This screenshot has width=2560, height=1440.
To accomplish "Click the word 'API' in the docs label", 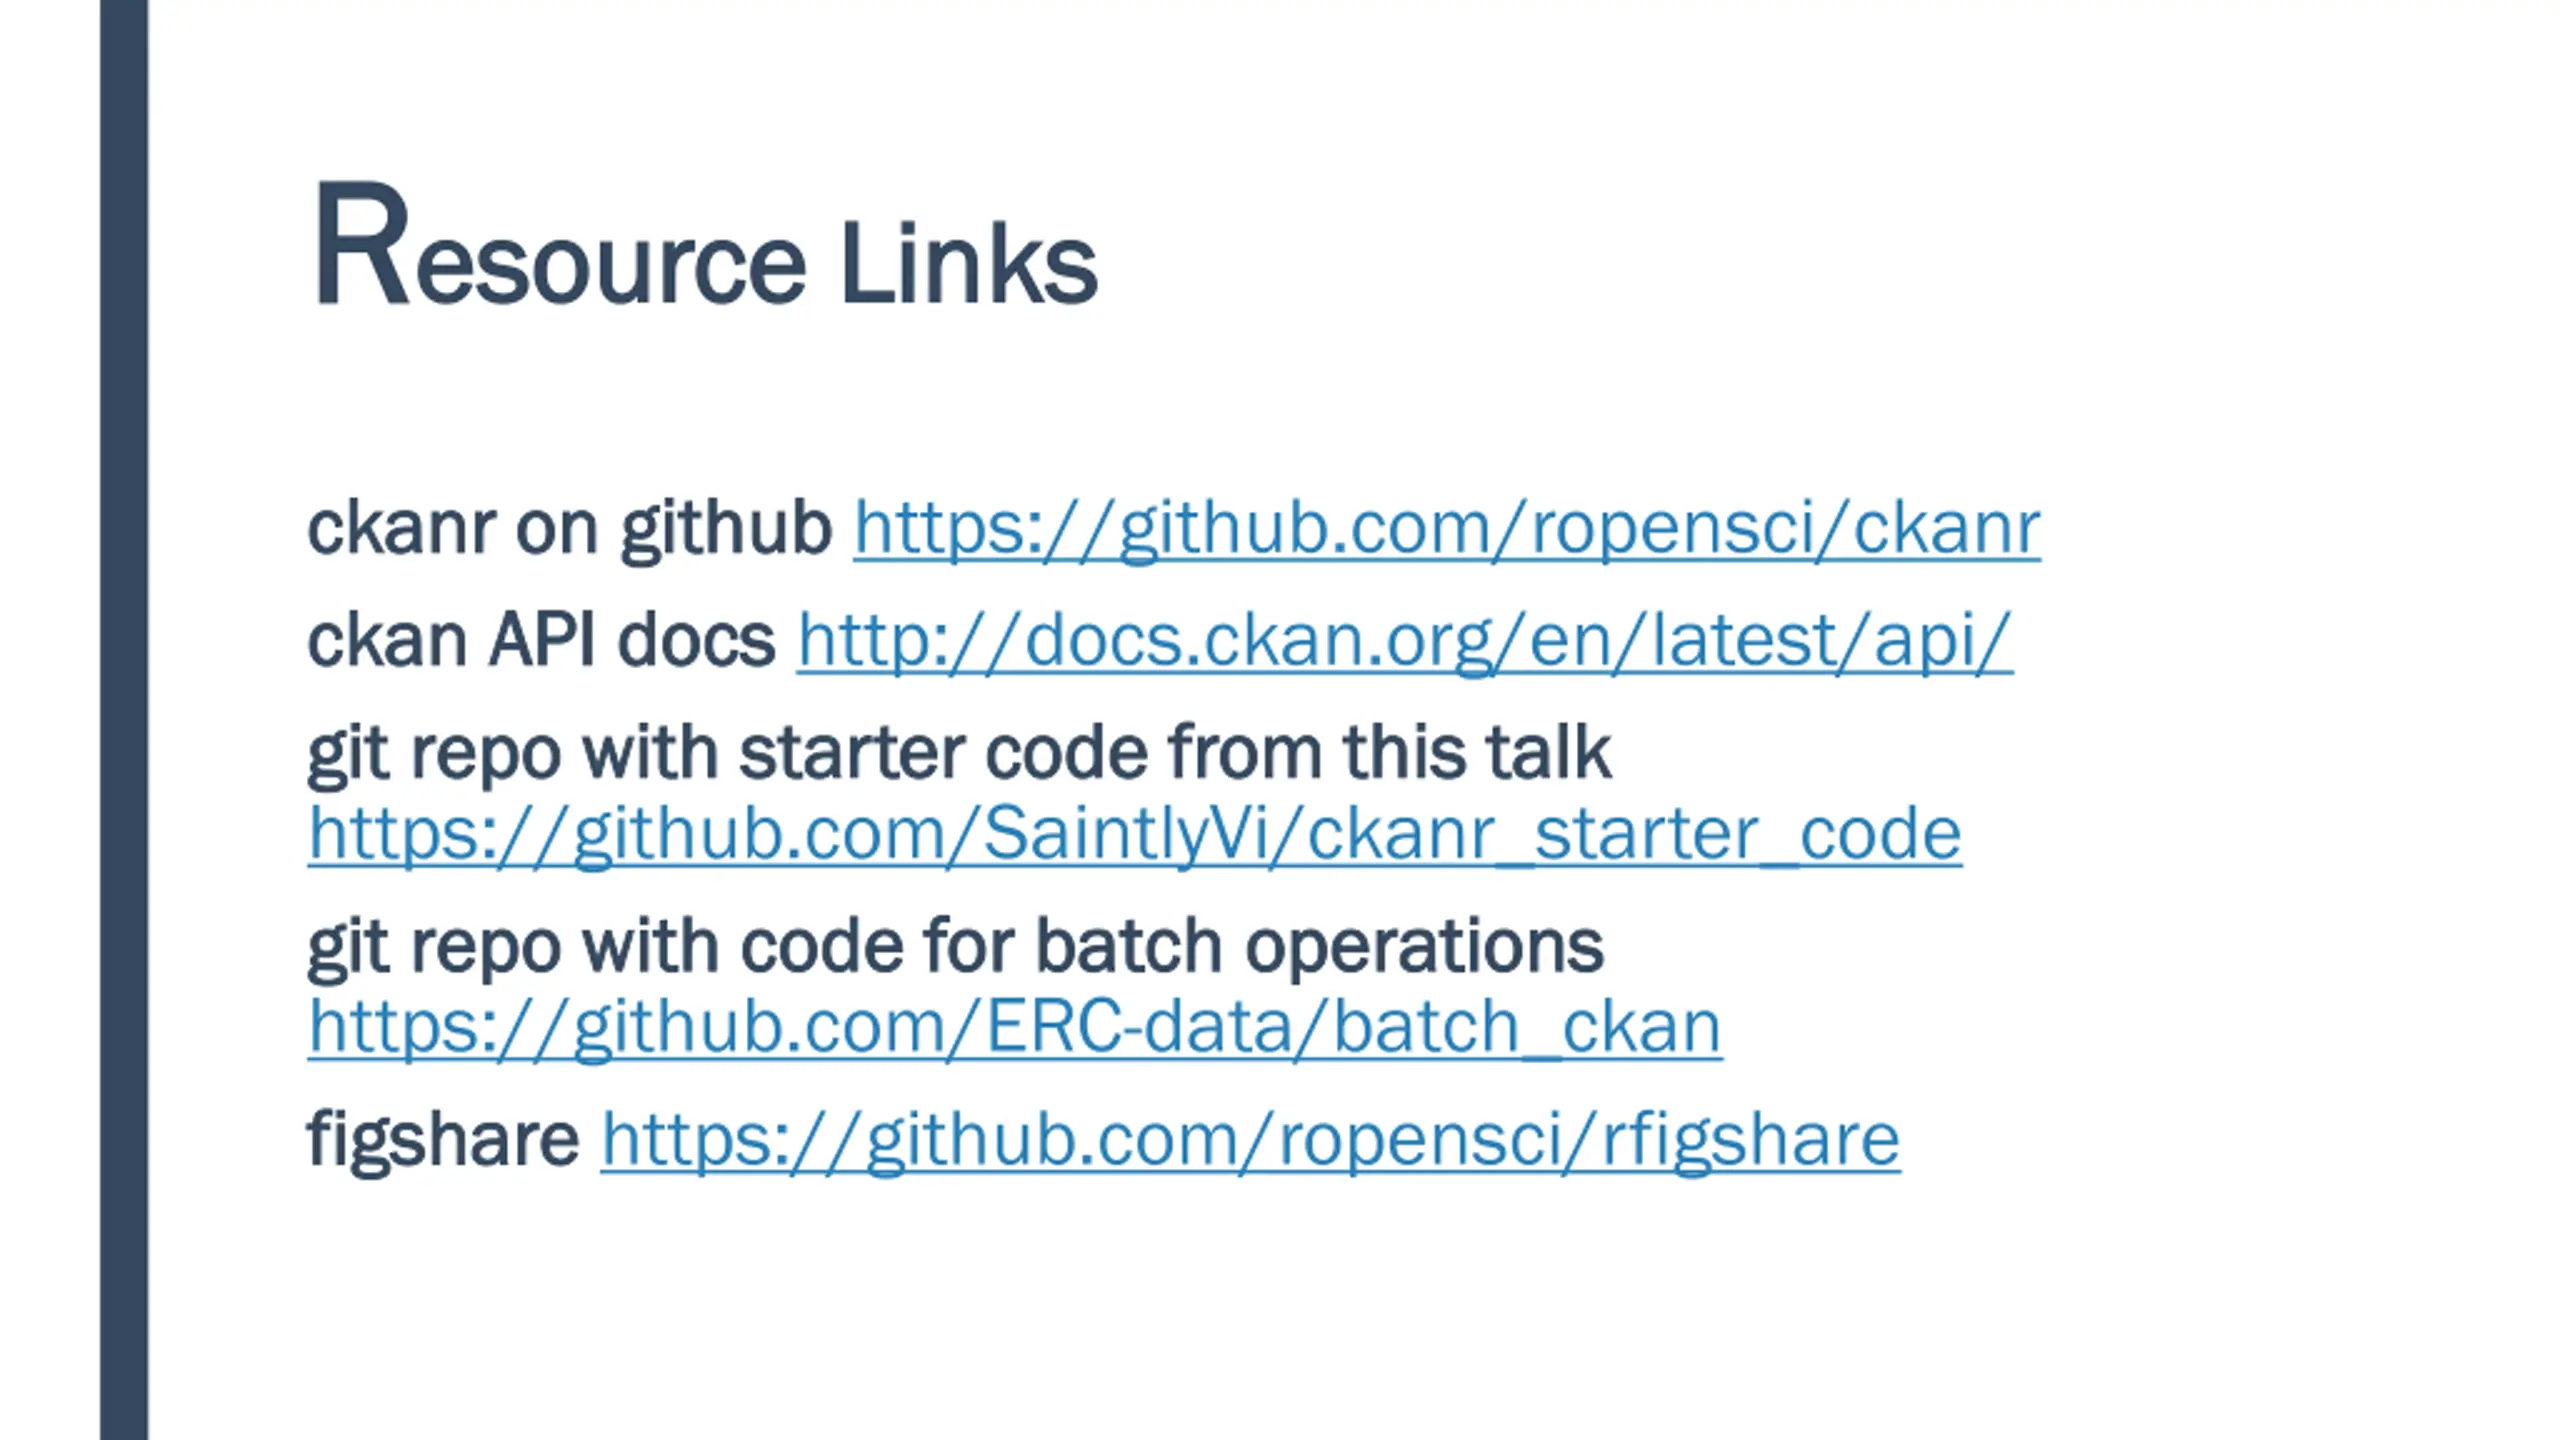I will pos(541,640).
